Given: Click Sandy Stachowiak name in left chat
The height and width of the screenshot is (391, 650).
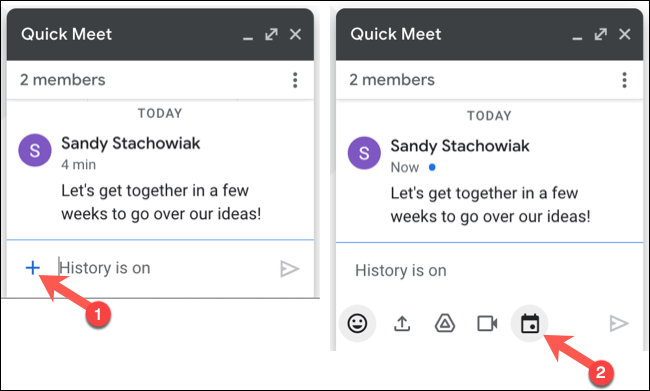Looking at the screenshot, I should click(x=131, y=143).
